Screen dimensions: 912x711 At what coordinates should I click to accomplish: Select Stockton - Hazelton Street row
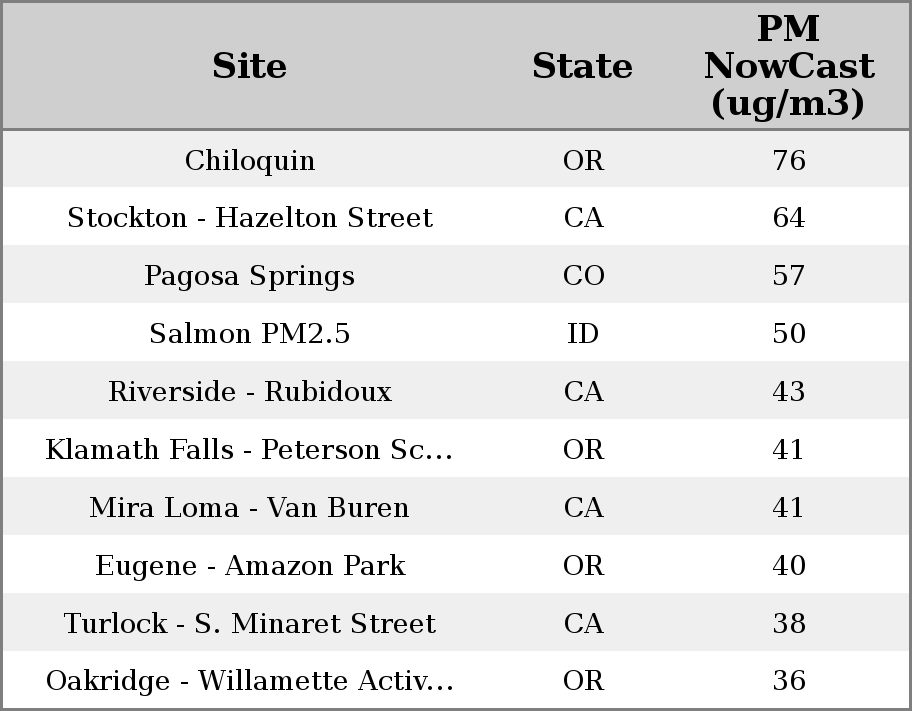click(250, 218)
